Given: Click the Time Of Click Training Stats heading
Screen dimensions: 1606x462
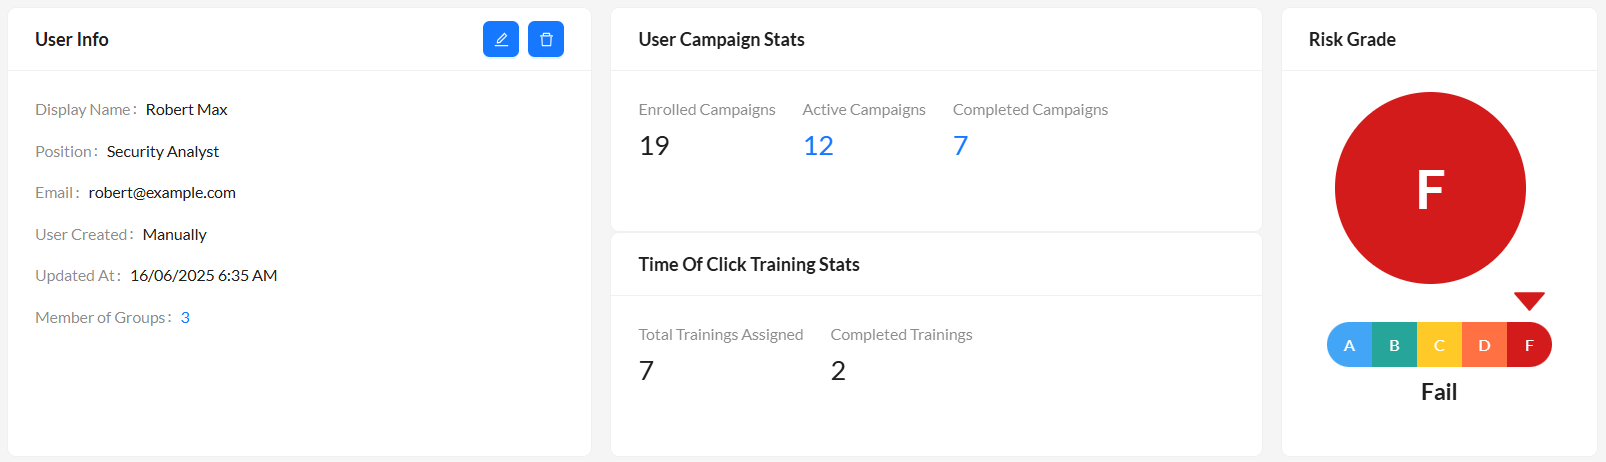Looking at the screenshot, I should (749, 264).
